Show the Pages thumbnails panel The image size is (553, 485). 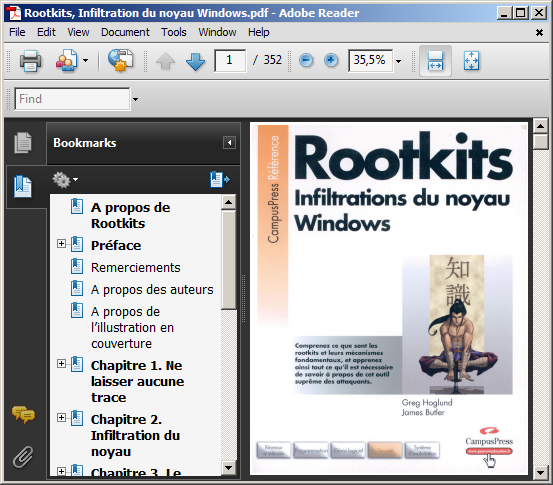[x=23, y=143]
